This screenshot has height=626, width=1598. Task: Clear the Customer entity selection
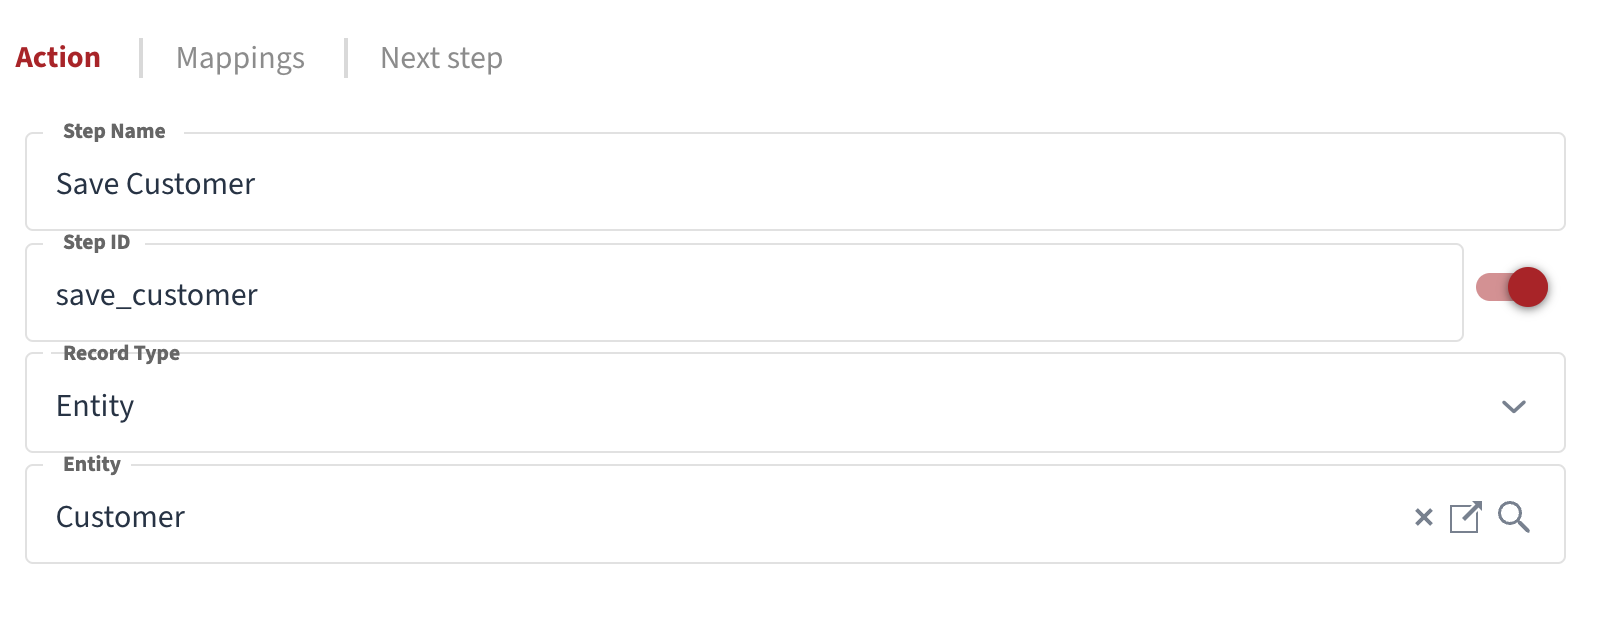pyautogui.click(x=1423, y=517)
